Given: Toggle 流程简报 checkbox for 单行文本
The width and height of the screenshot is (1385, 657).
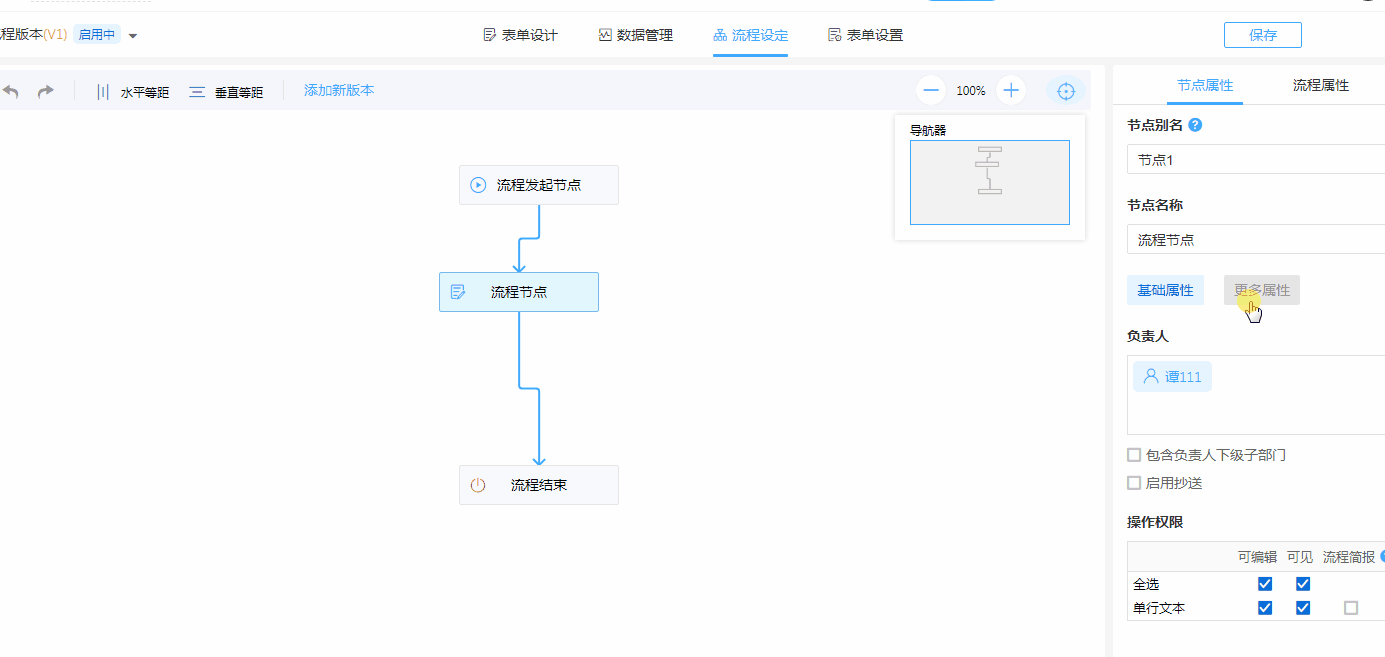Looking at the screenshot, I should point(1351,608).
